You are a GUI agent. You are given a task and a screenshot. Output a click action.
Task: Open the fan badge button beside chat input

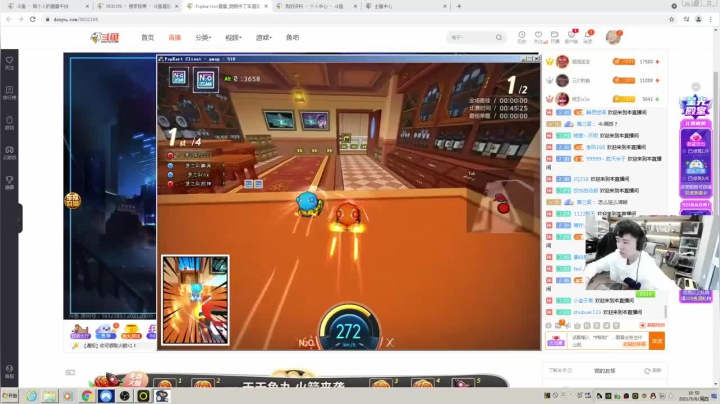point(556,341)
